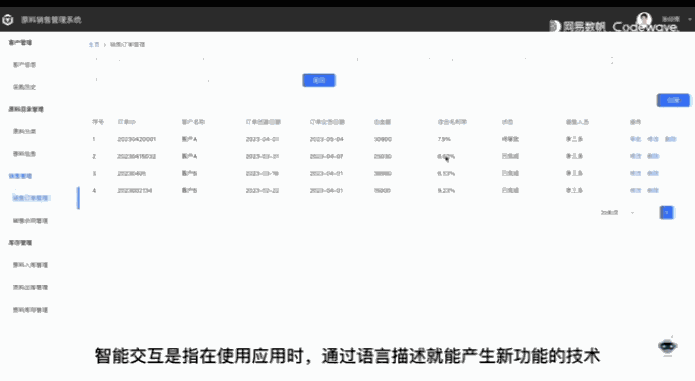Select pagination page 1 button

[x=667, y=213]
